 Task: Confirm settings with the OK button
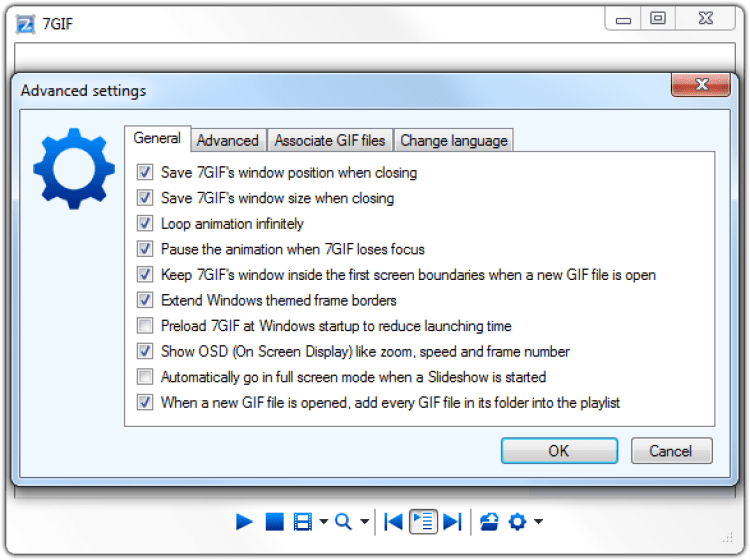point(559,450)
